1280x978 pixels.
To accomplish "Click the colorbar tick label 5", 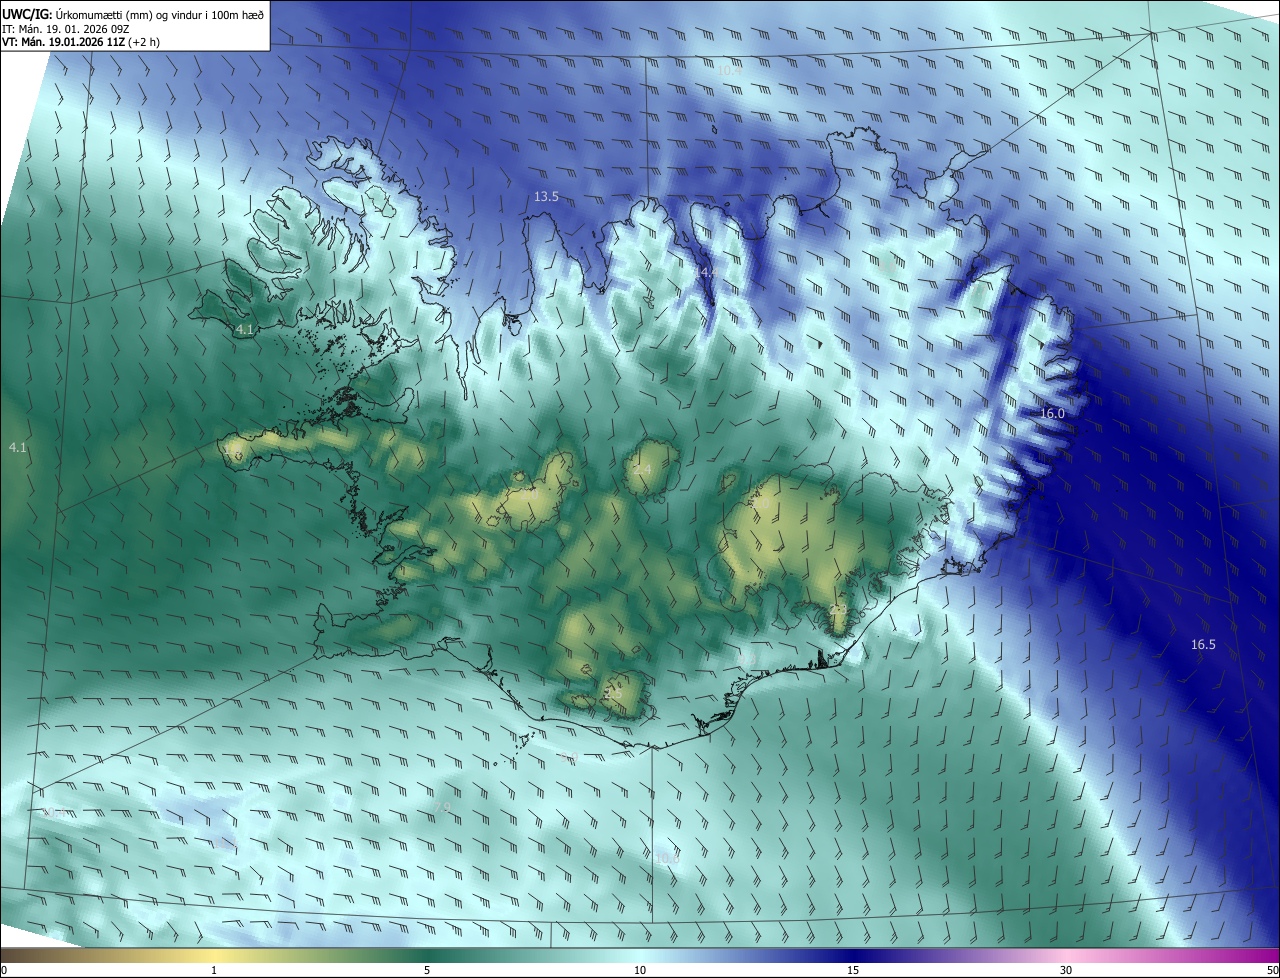I will point(427,970).
